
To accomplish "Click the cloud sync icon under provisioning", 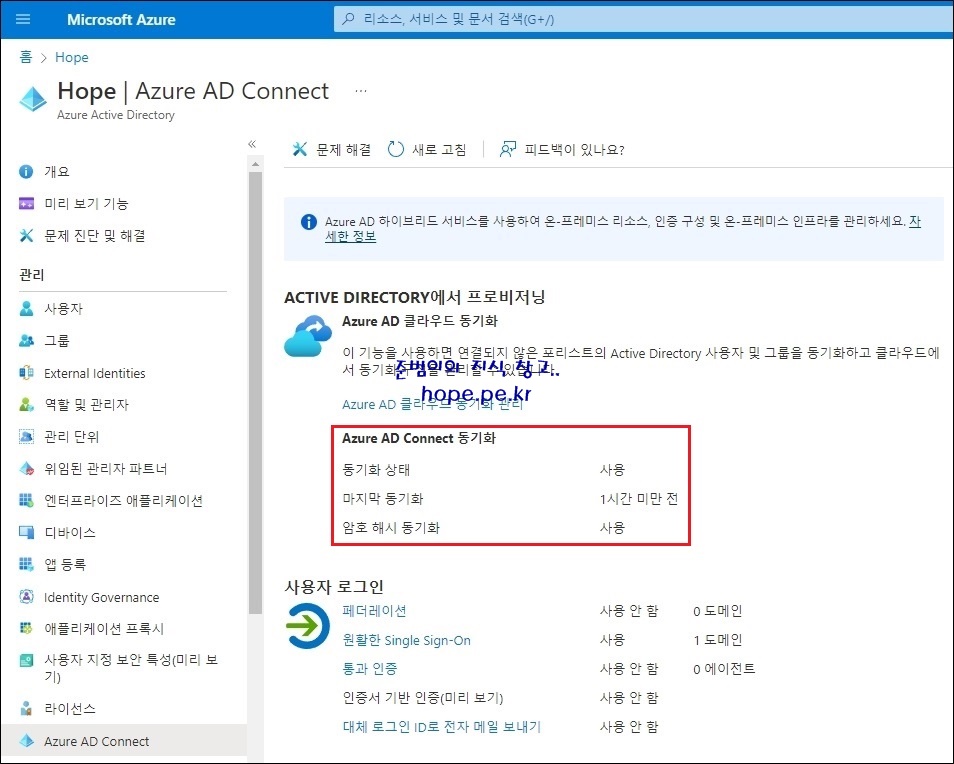I will [x=308, y=336].
